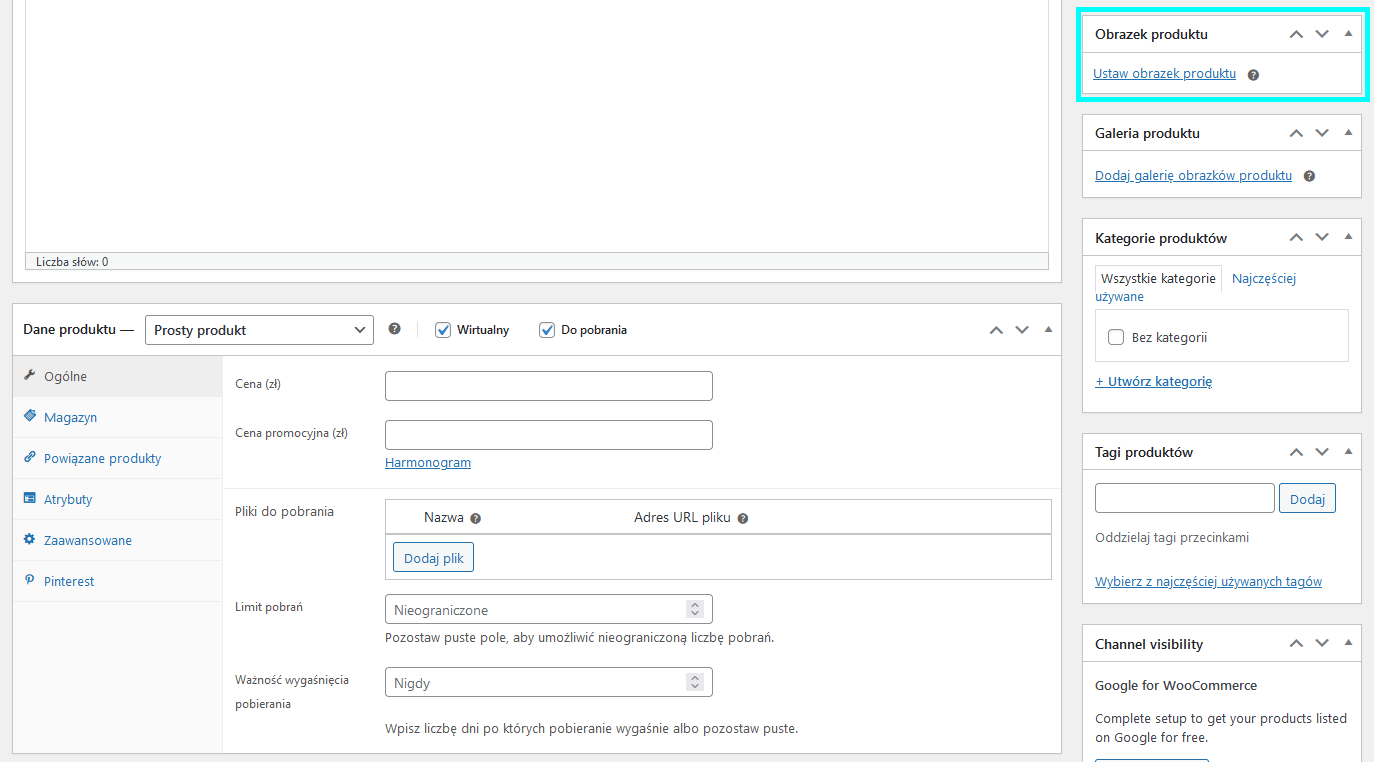Switch to Najczęściej używane categories tab
The width and height of the screenshot is (1374, 762).
point(1263,278)
